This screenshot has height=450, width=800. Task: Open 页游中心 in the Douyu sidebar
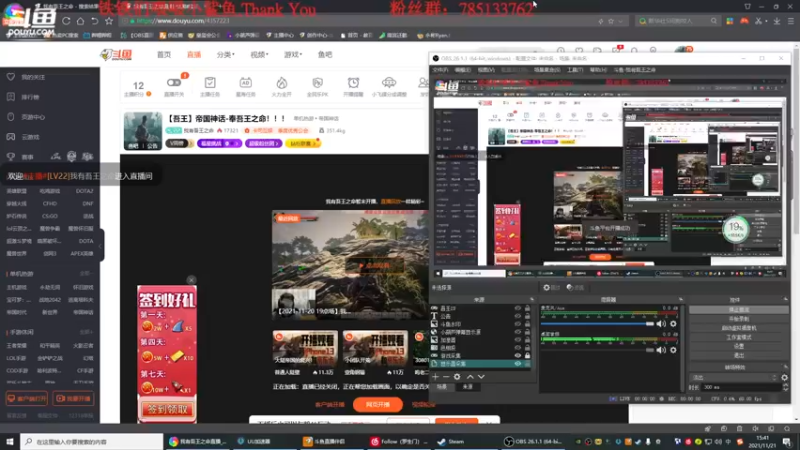(27, 117)
